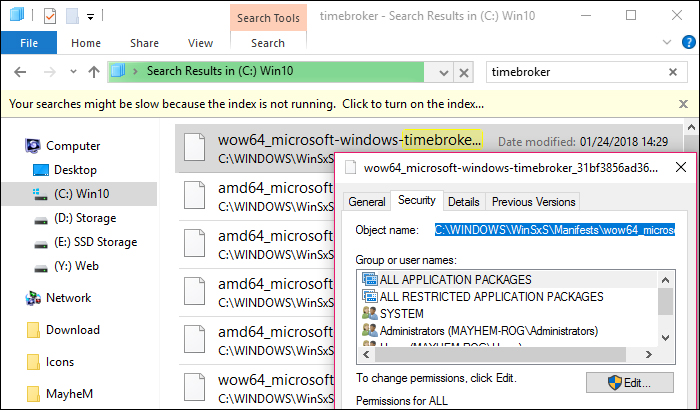700x410 pixels.
Task: Select ALL RESTRICTED APPLICATION PACKAGES entry
Action: (492, 297)
